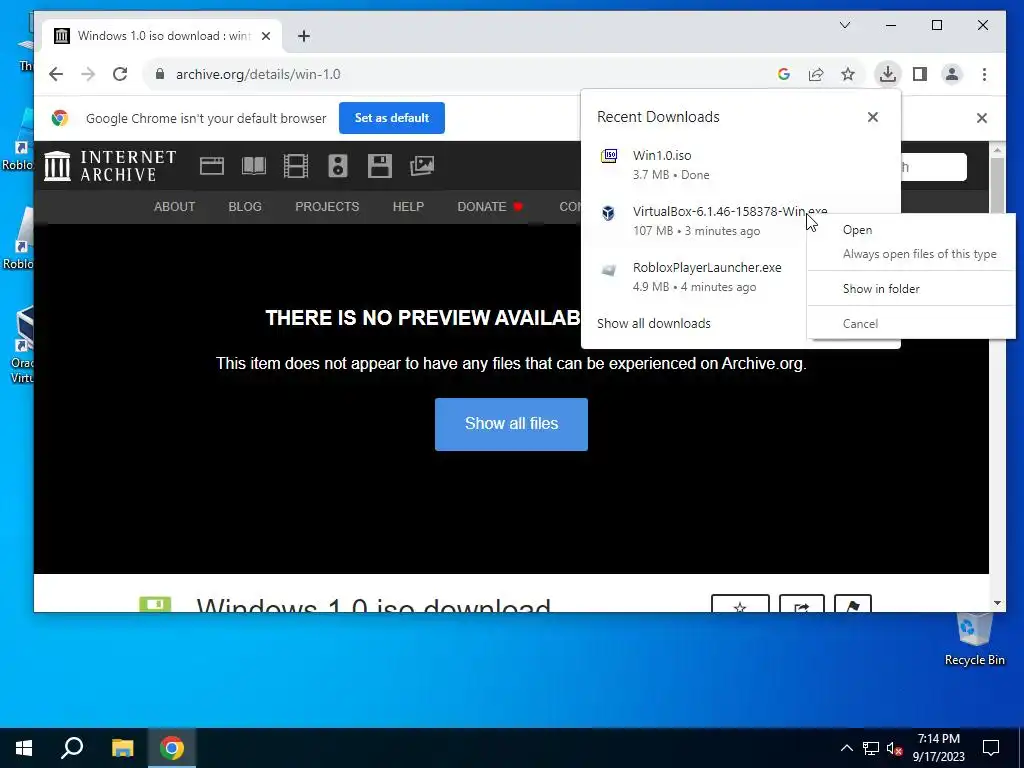Choose Open in the context menu
Image resolution: width=1024 pixels, height=768 pixels.
[911, 230]
